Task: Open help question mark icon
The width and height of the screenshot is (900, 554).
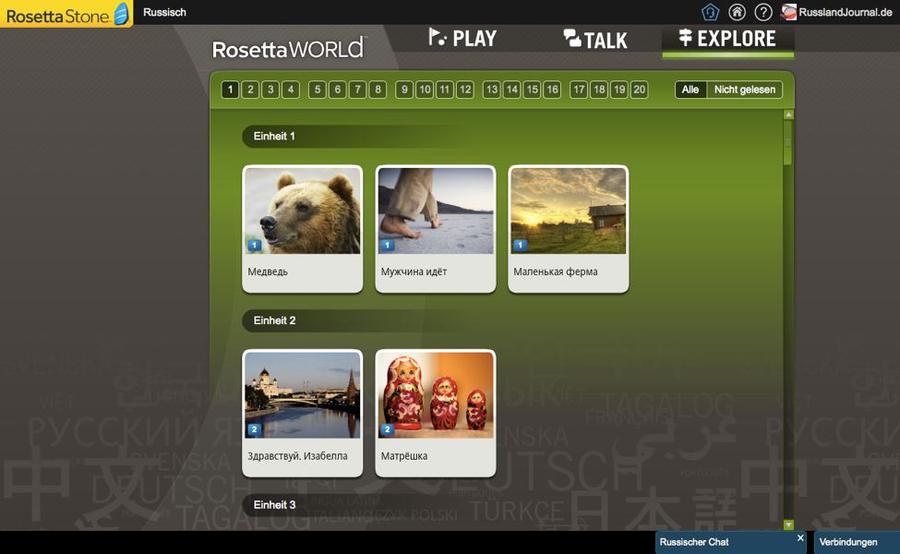Action: click(763, 12)
